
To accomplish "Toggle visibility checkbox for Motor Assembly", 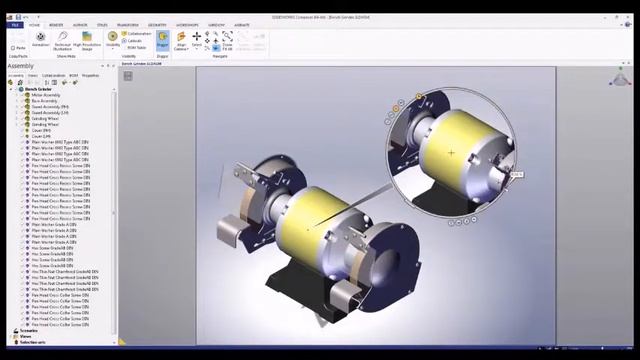I will point(23,95).
